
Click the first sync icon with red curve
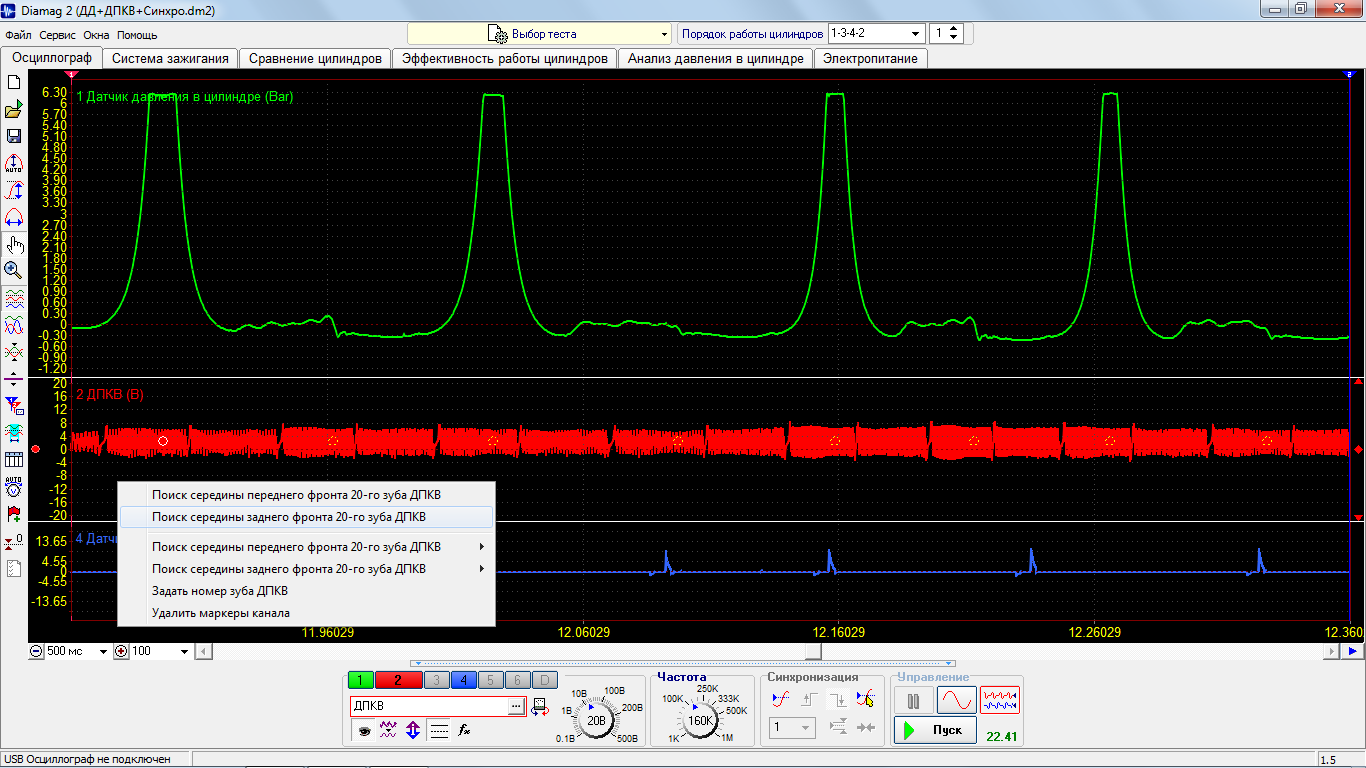781,699
